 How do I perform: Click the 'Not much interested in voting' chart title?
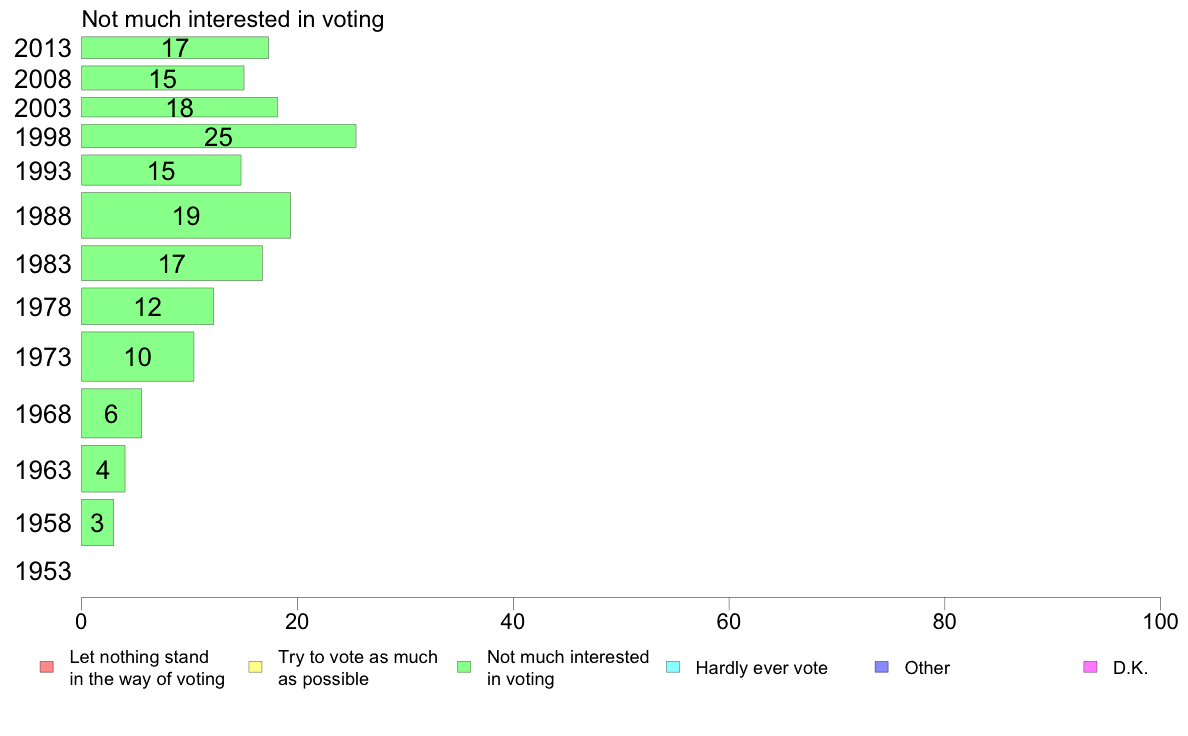point(233,19)
